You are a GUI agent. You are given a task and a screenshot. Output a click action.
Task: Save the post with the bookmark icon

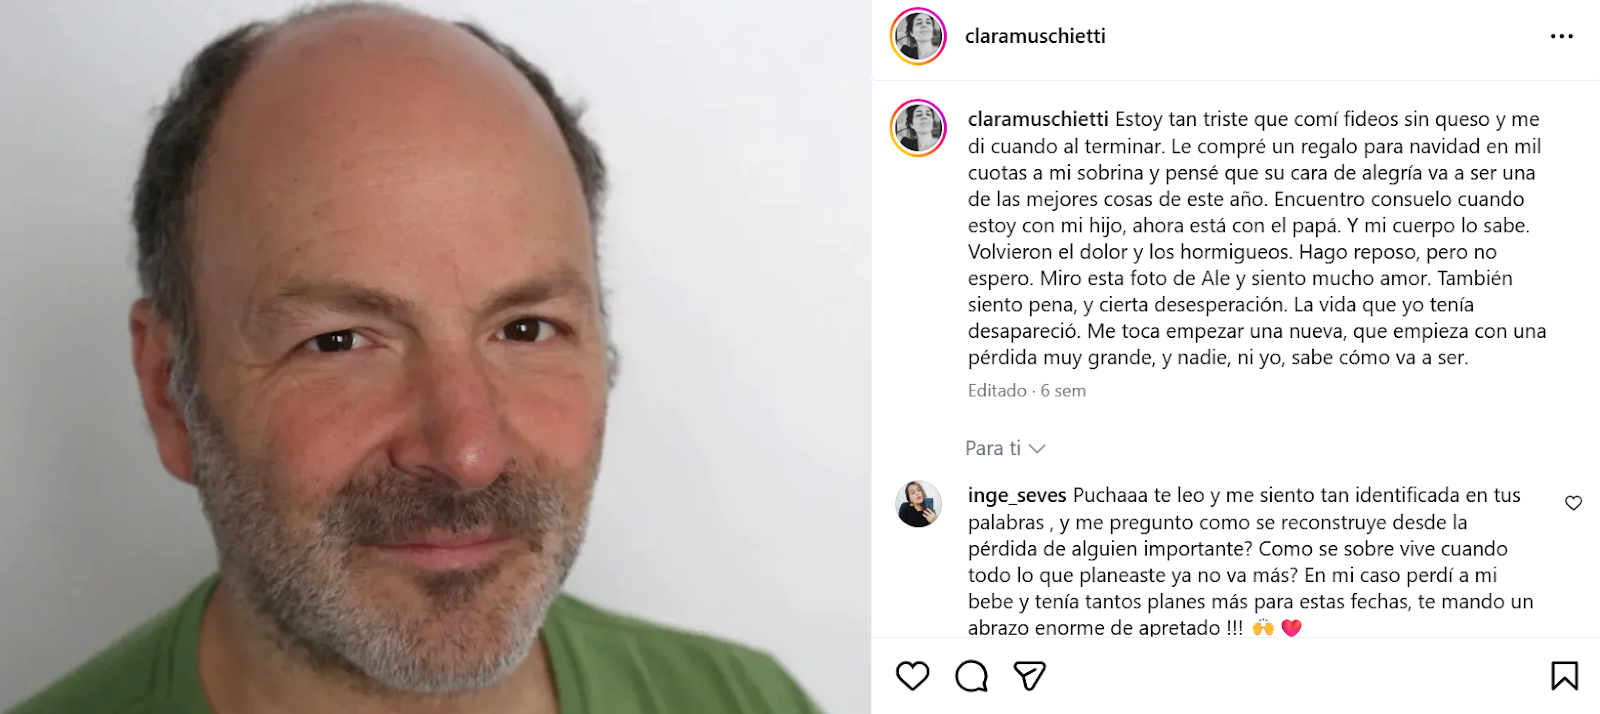click(1564, 676)
